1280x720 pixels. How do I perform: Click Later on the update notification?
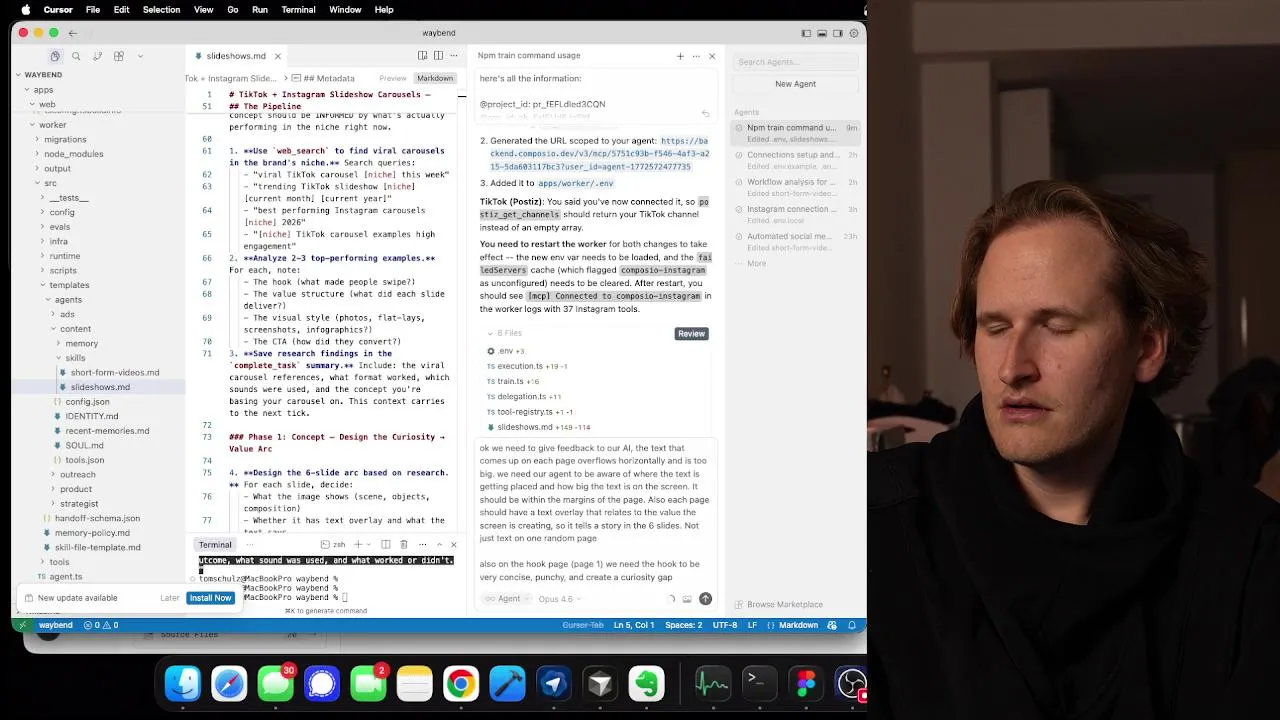click(170, 598)
